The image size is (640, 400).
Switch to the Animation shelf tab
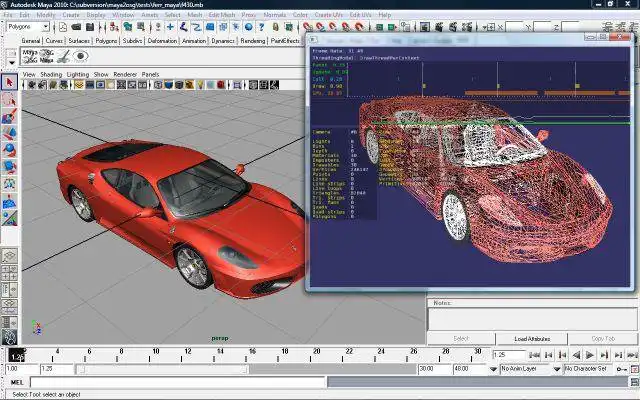point(193,41)
